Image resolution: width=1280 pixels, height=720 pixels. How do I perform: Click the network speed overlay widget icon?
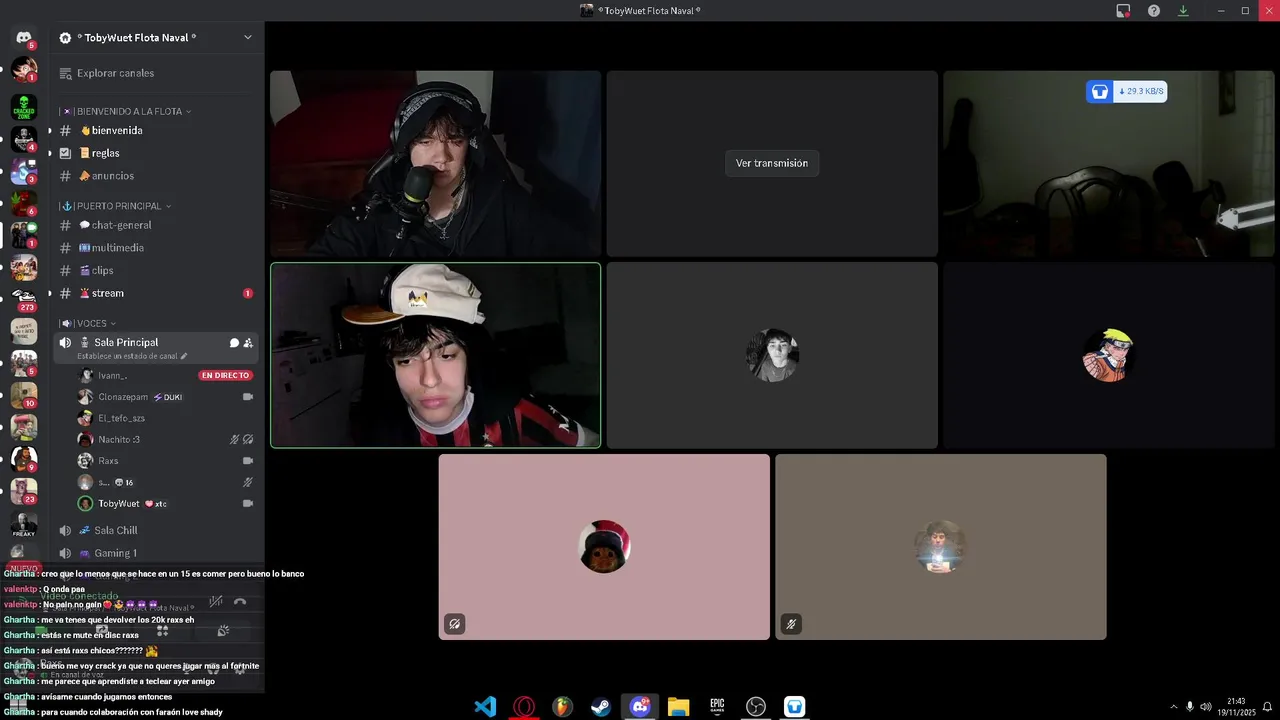1100,91
